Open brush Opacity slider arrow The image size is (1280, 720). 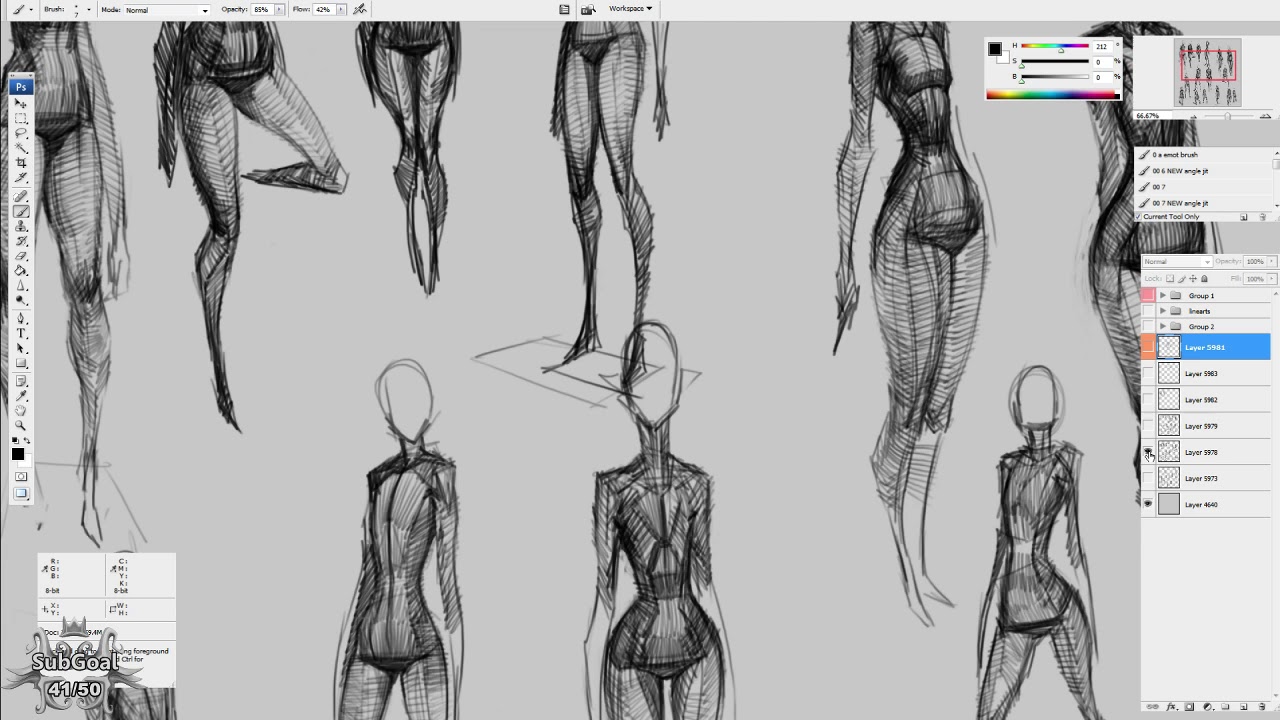coord(279,10)
